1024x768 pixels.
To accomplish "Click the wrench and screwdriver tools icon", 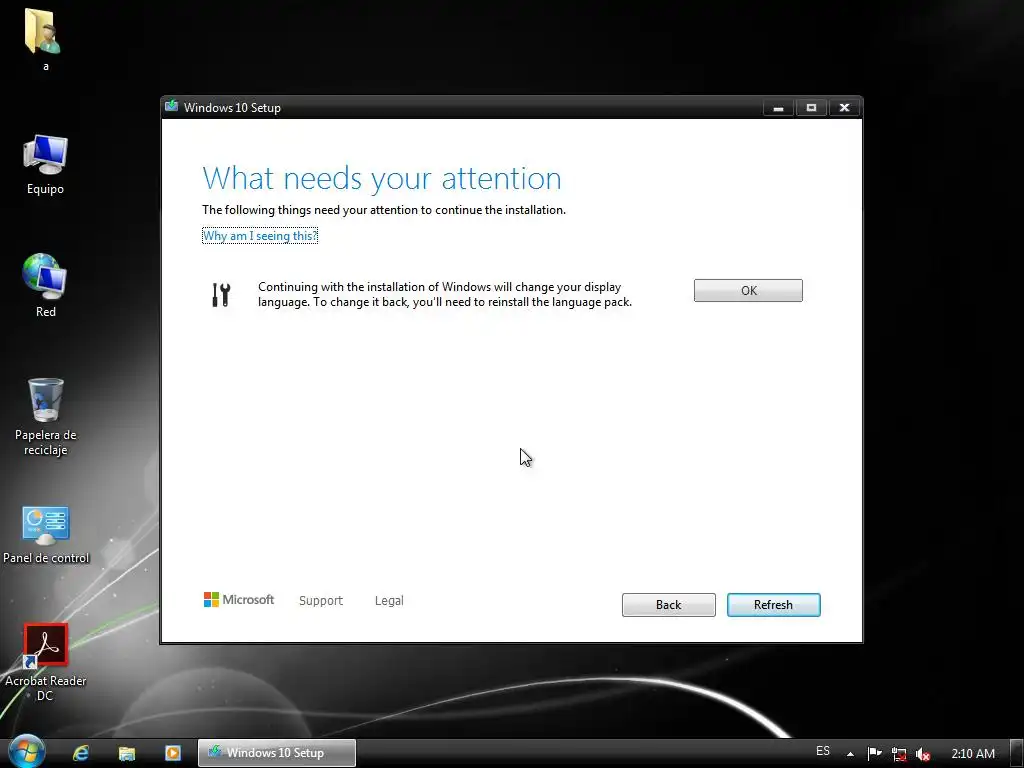I will 221,295.
